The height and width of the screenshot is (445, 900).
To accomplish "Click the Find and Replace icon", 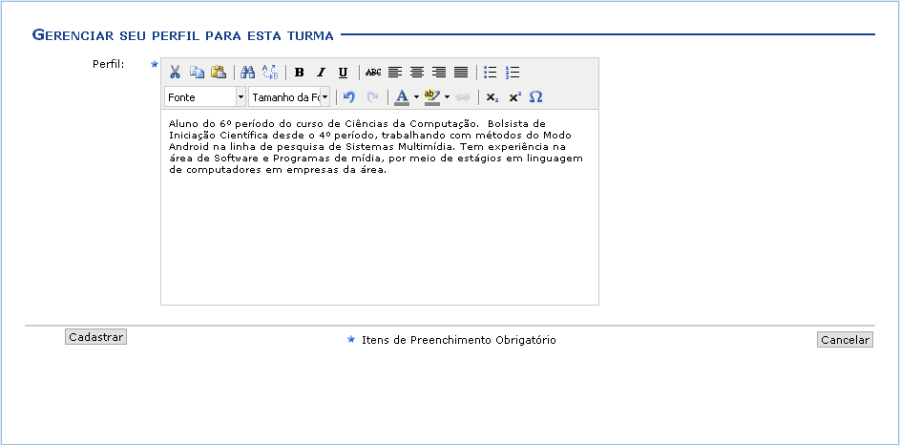I will 269,72.
